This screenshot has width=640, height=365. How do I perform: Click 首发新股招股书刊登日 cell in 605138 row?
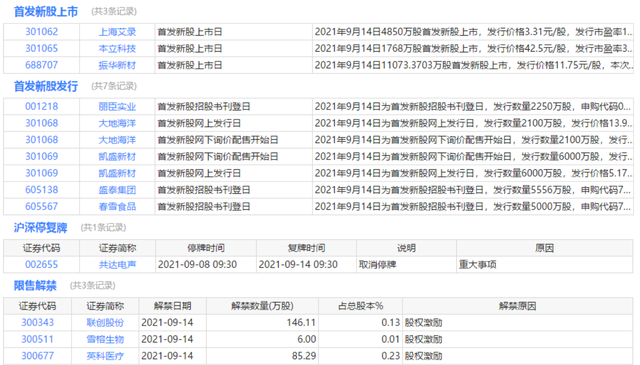coord(233,190)
